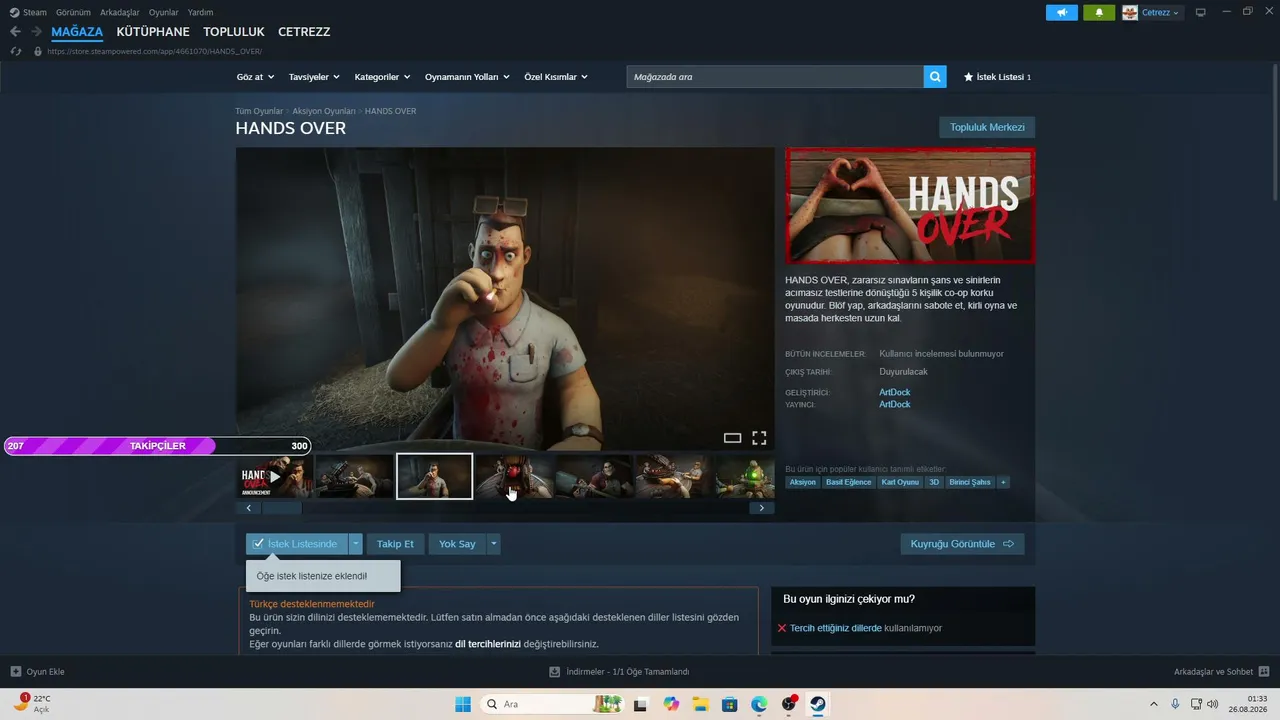Open the Oyunlar menu
The height and width of the screenshot is (720, 1280).
coord(164,12)
